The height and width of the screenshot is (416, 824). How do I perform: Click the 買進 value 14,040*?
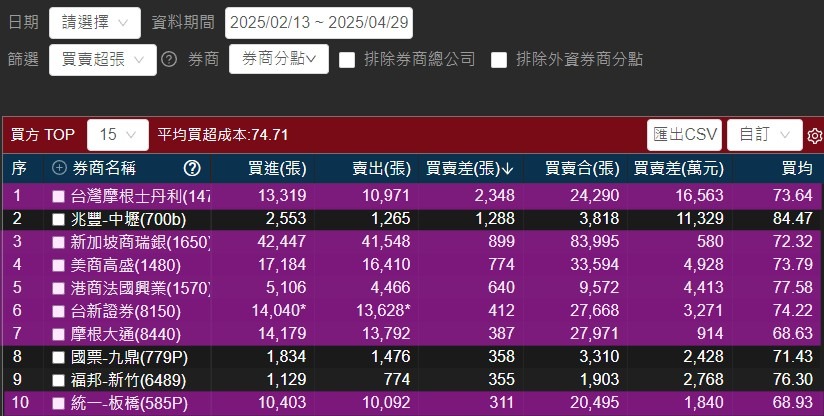(x=279, y=310)
